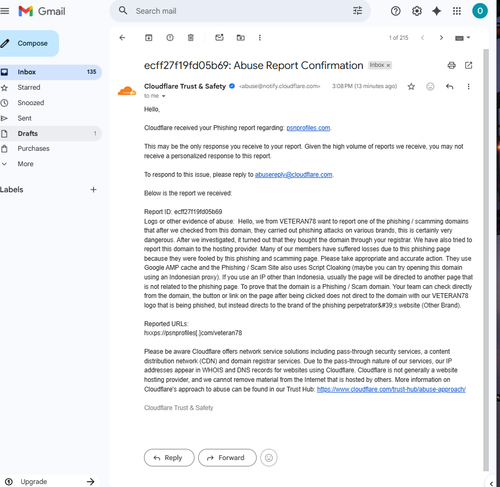Viewport: 500px width, 487px height.
Task: Open Drafts folder
Action: click(50, 133)
